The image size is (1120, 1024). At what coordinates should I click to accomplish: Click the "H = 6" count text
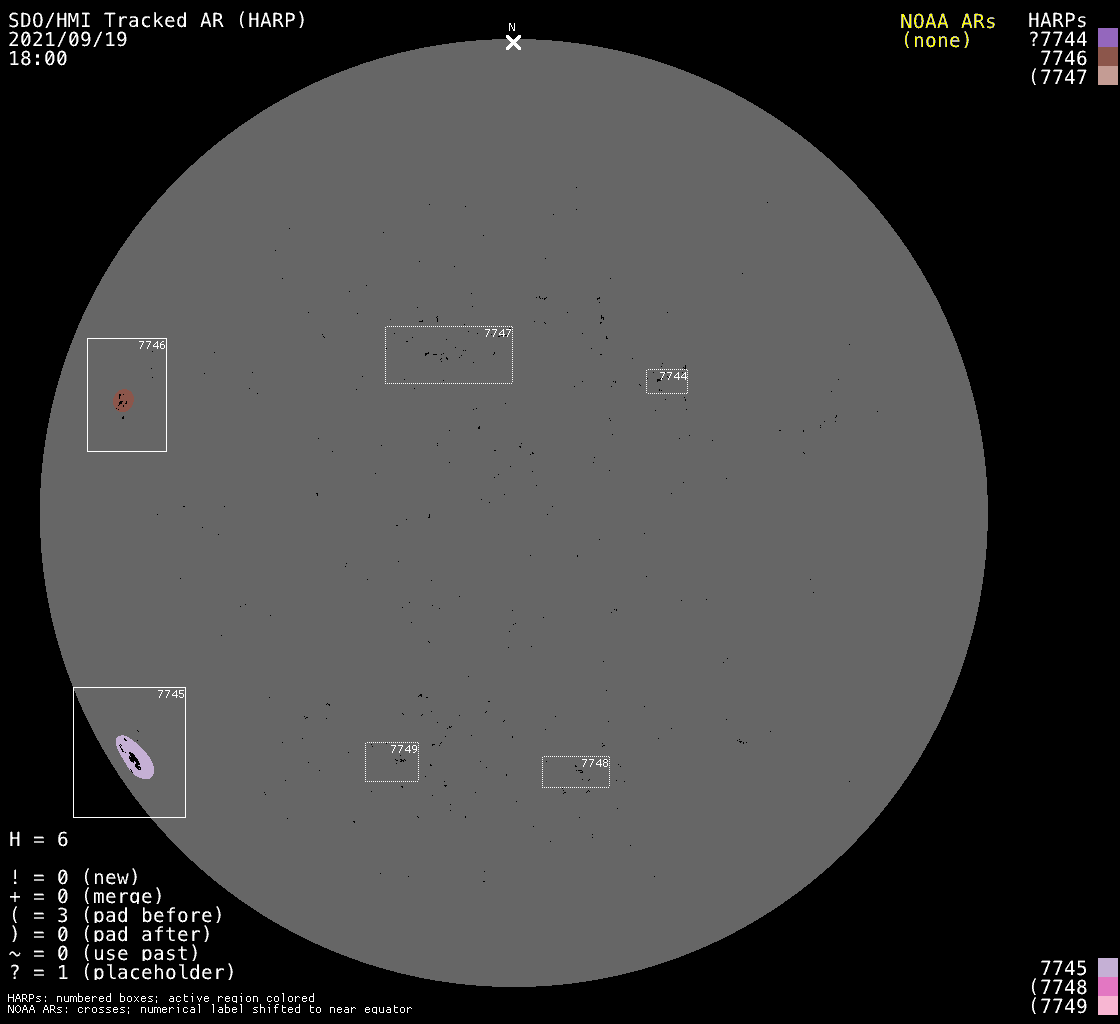(39, 839)
